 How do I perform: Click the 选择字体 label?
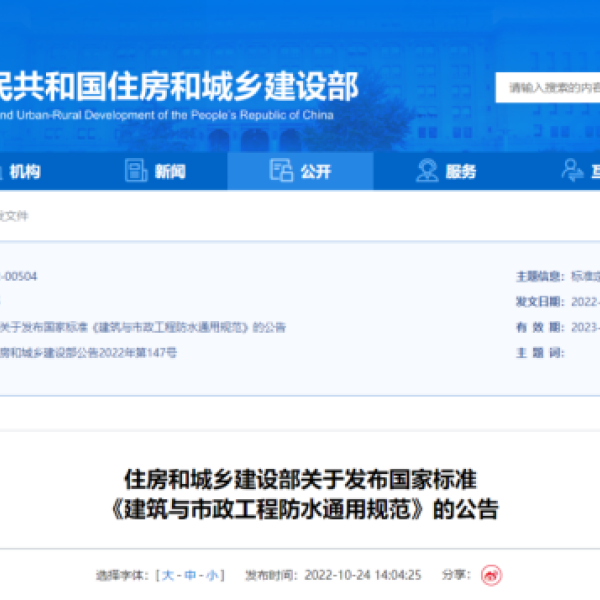pyautogui.click(x=122, y=575)
